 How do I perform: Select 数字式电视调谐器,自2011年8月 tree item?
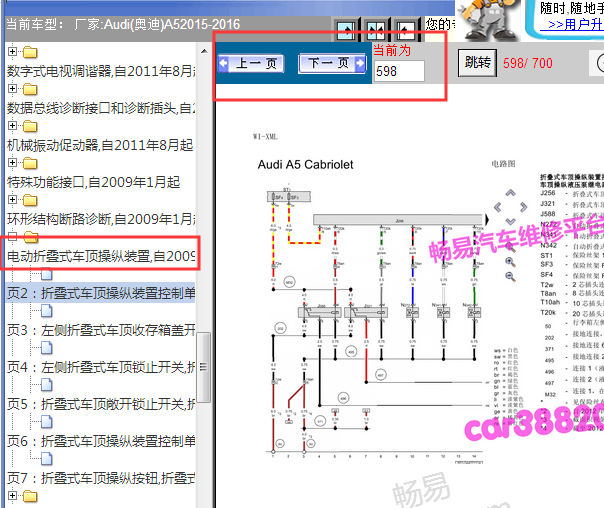(101, 71)
